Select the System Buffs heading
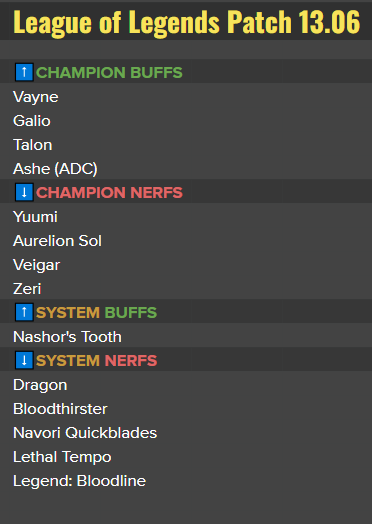 [x=96, y=313]
